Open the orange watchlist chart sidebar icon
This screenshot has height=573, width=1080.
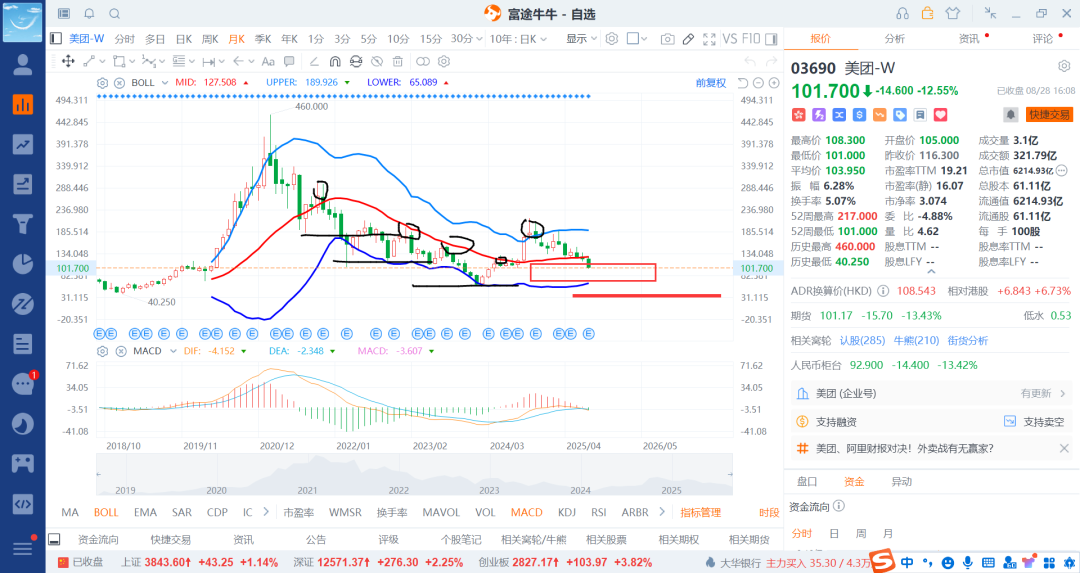23,104
